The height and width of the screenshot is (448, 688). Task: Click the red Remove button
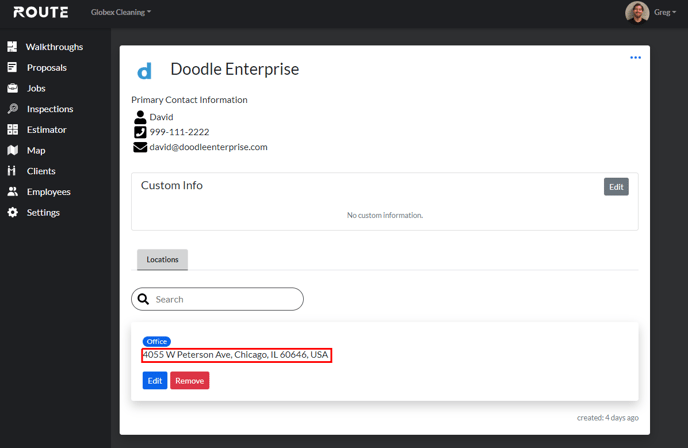click(x=190, y=380)
